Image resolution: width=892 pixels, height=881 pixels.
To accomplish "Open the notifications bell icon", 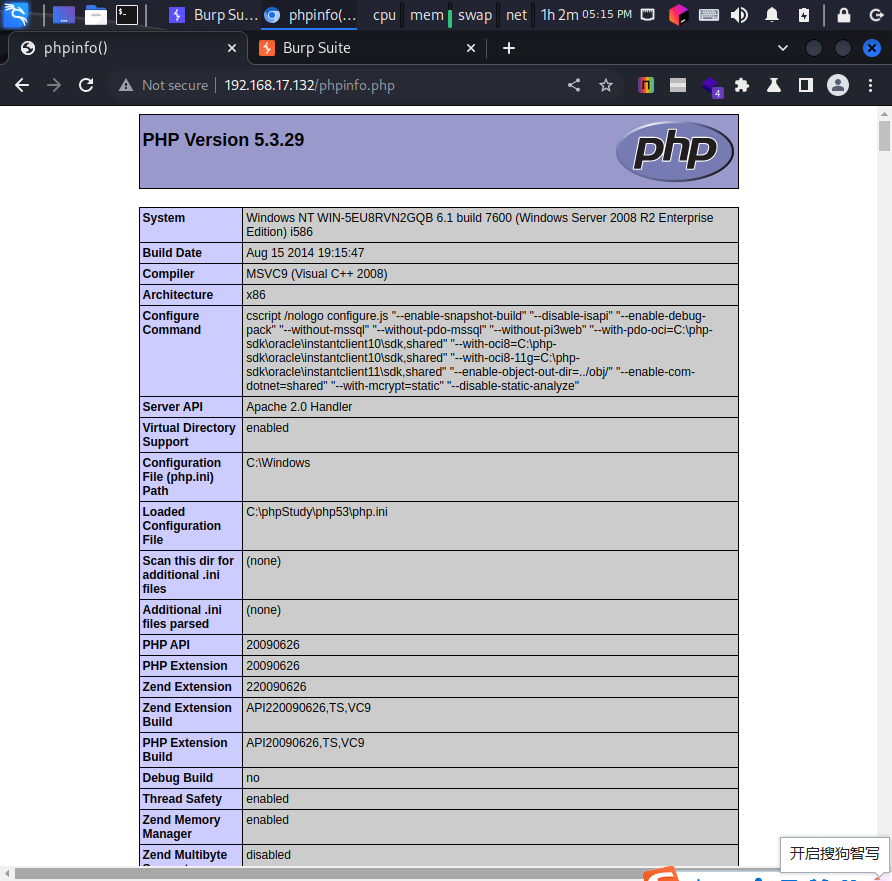I will click(772, 15).
